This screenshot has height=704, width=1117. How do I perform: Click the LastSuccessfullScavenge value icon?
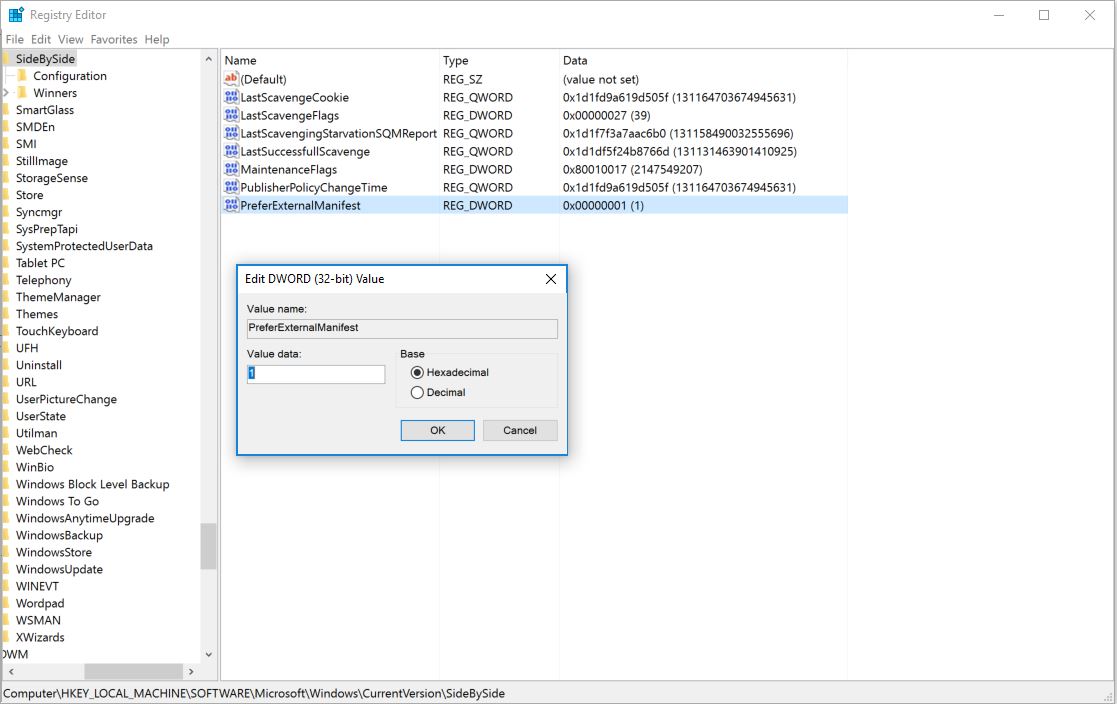coord(231,151)
